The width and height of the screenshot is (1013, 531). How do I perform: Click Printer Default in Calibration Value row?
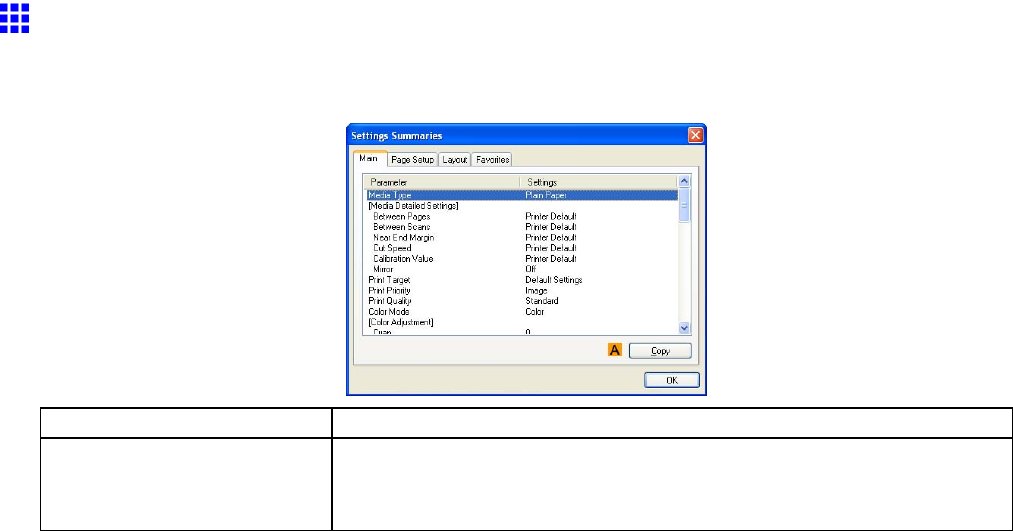(x=550, y=258)
